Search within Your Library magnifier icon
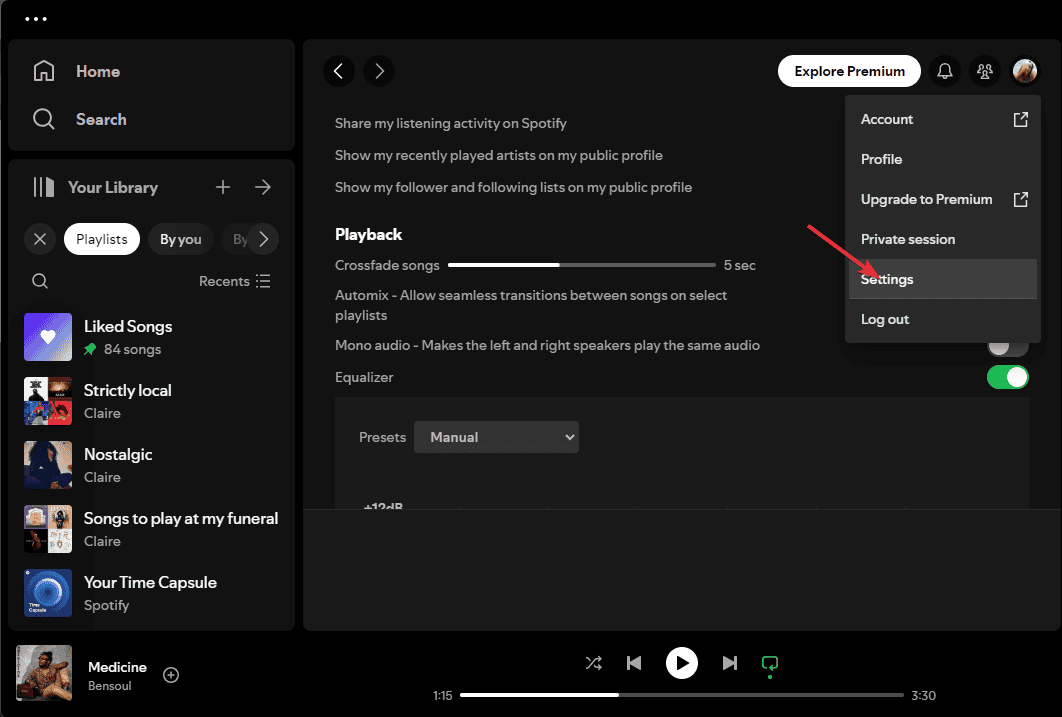 [x=40, y=281]
